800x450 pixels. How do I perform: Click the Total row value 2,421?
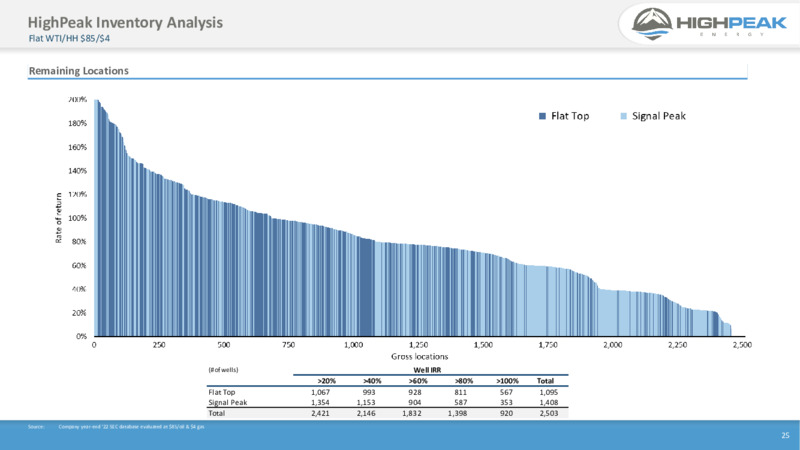tap(320, 413)
